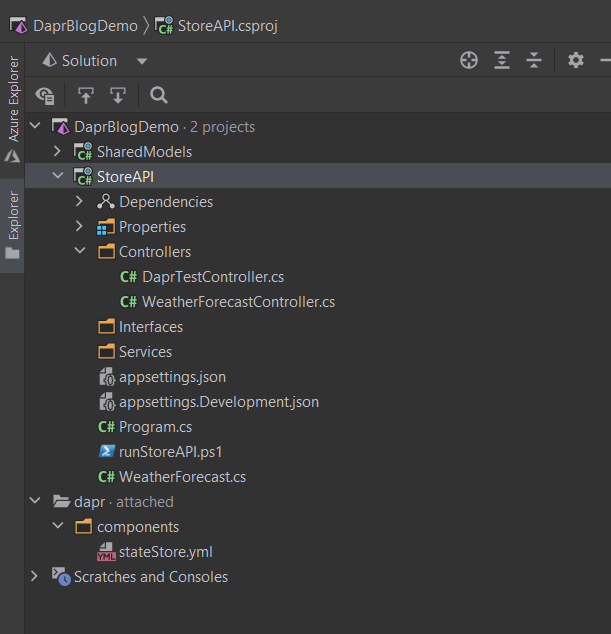
Task: Select the components folder
Action: coord(318,527)
